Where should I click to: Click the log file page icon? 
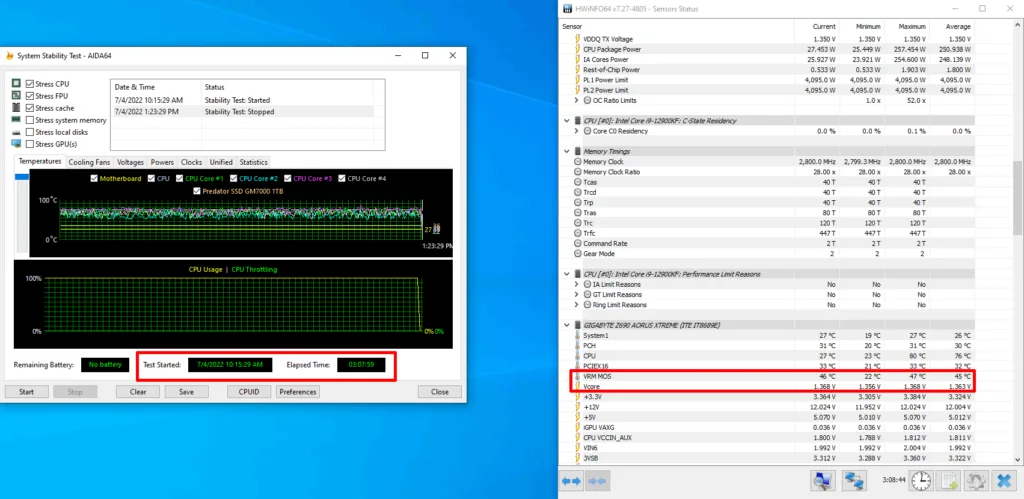coord(948,481)
